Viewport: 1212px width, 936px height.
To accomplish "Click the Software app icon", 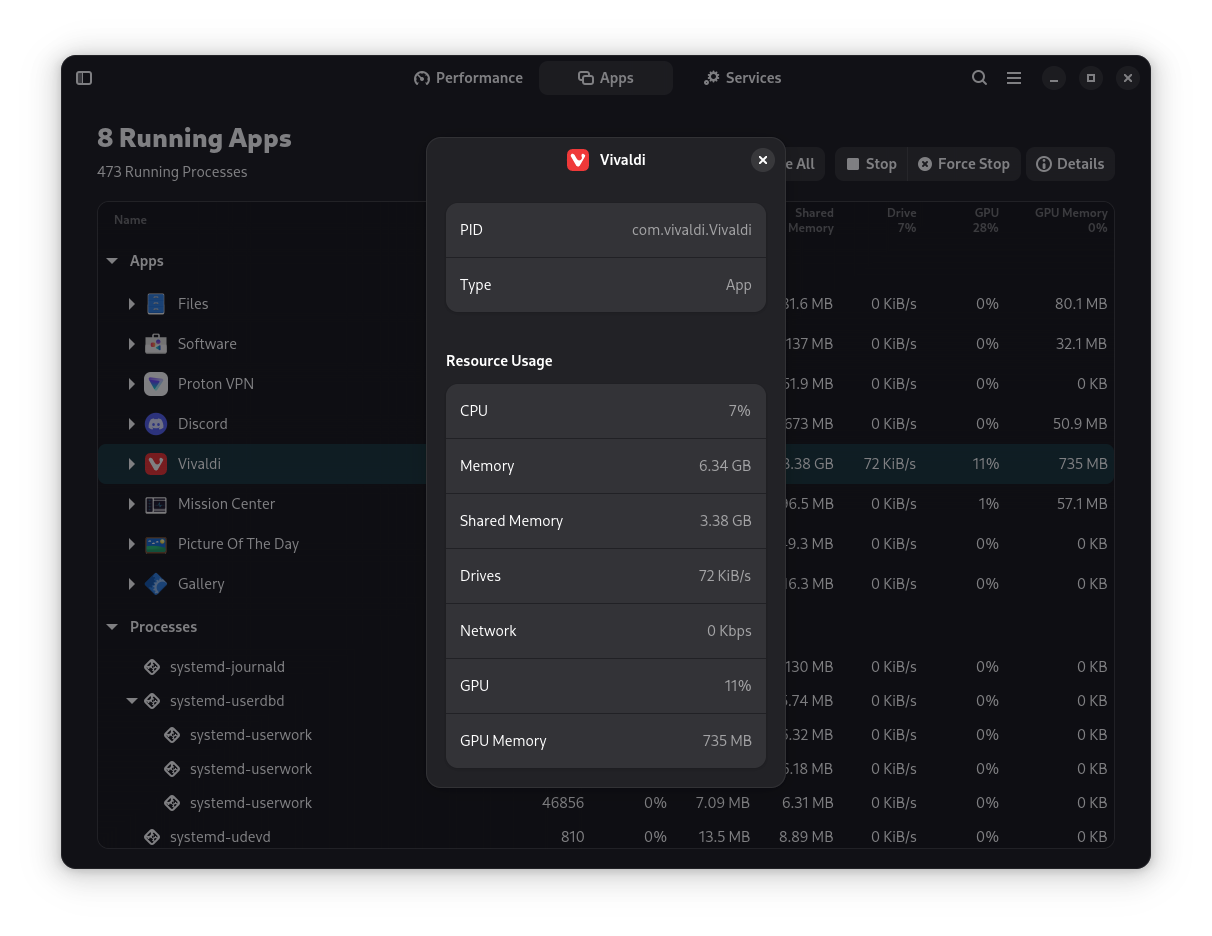I will coord(156,343).
